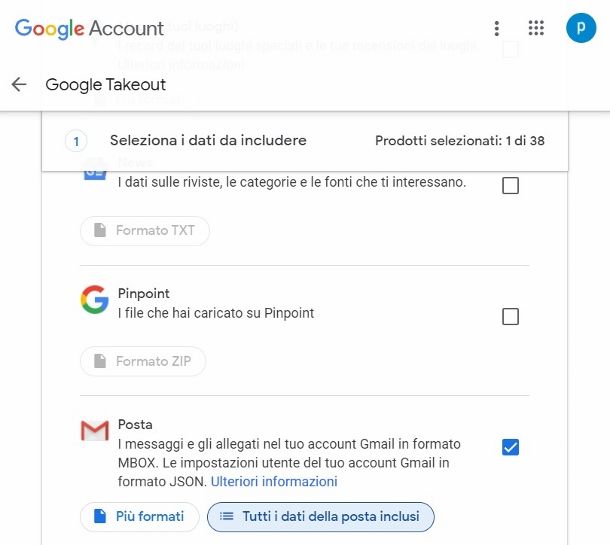Click the Prodotti selezionati counter text
The width and height of the screenshot is (610, 545).
tap(459, 141)
